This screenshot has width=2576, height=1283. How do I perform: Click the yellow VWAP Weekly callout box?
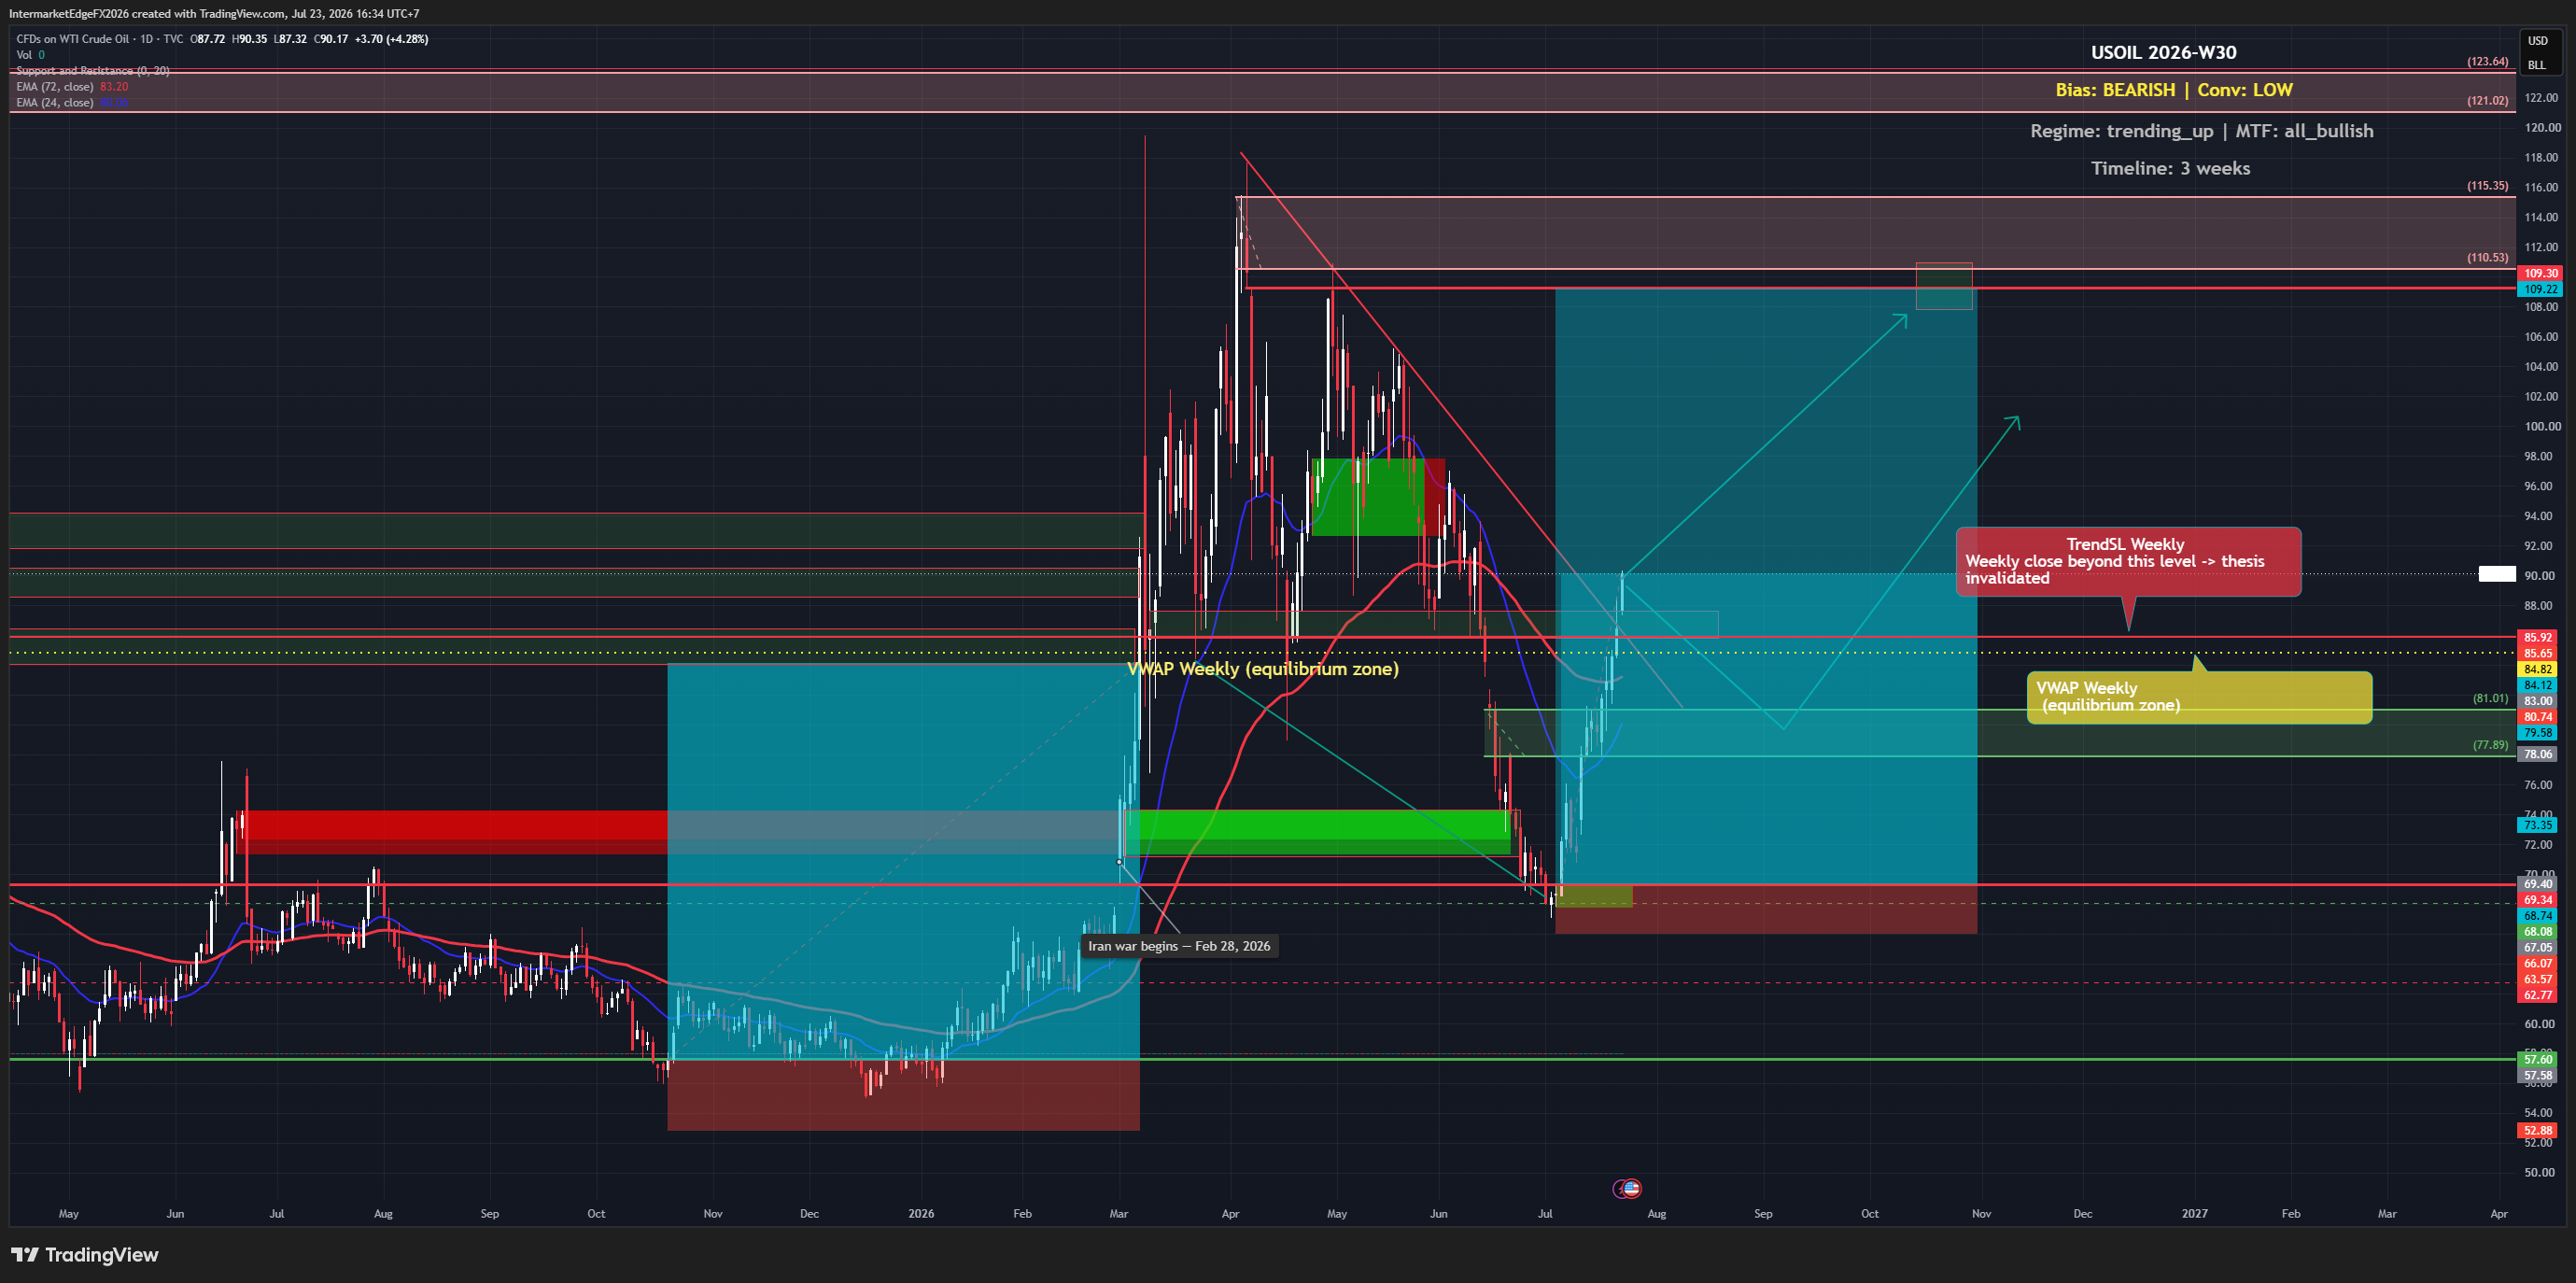2199,697
